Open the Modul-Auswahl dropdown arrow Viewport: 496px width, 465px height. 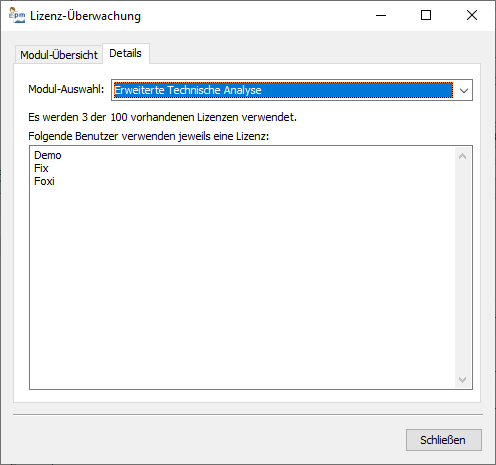pos(464,90)
